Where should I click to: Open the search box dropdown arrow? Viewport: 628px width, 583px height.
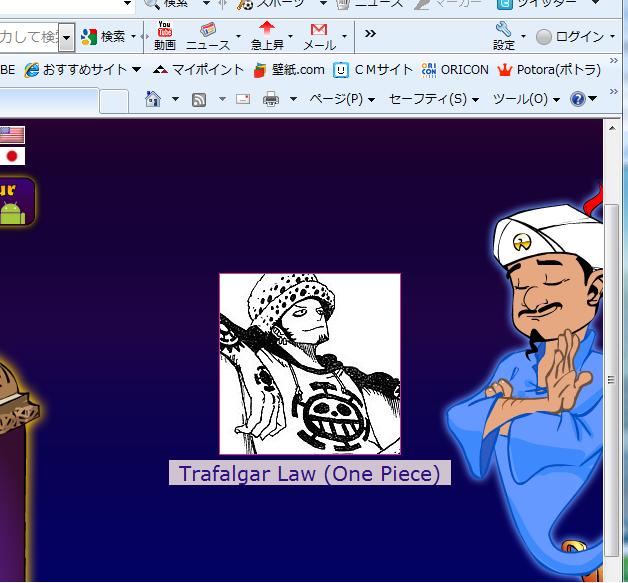[66, 37]
